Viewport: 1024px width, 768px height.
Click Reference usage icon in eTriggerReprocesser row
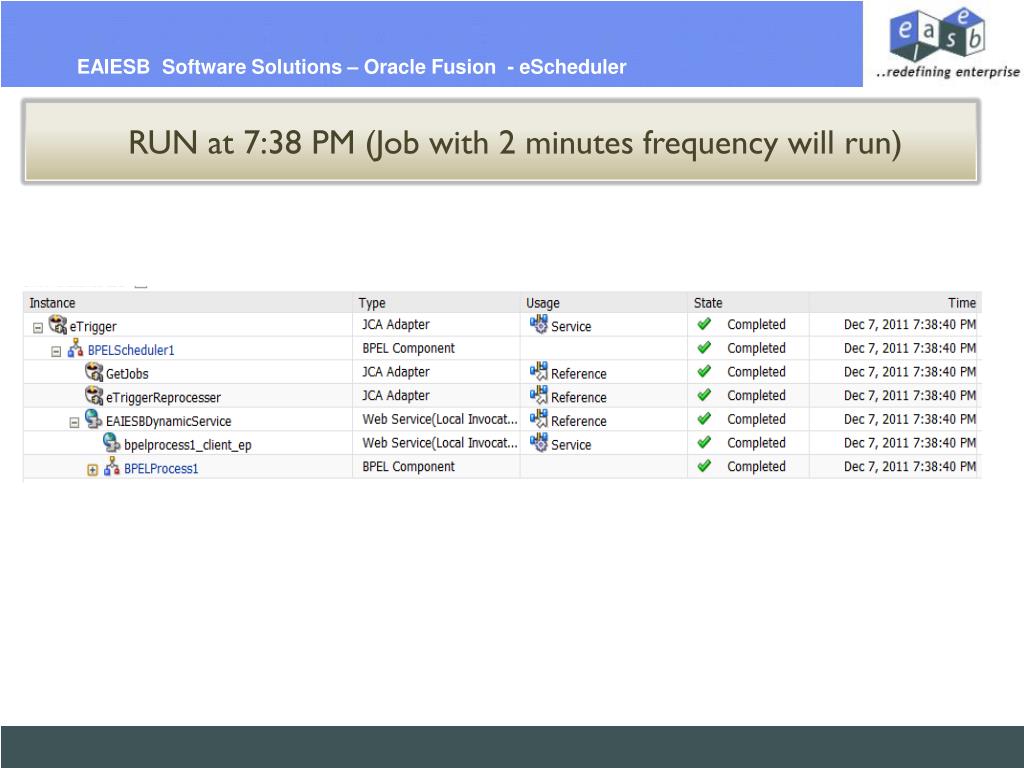click(x=539, y=395)
